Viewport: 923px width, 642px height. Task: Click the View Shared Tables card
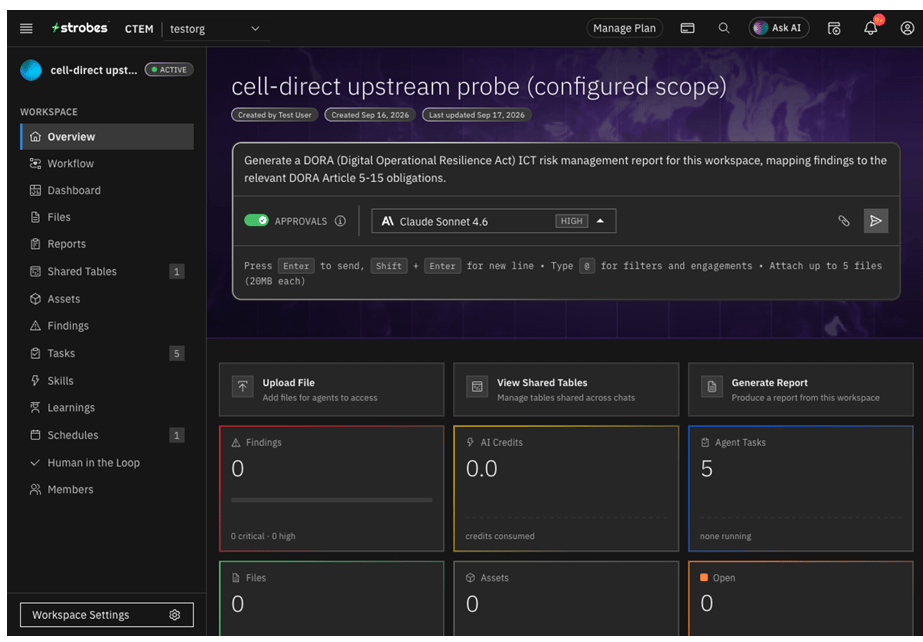click(566, 390)
